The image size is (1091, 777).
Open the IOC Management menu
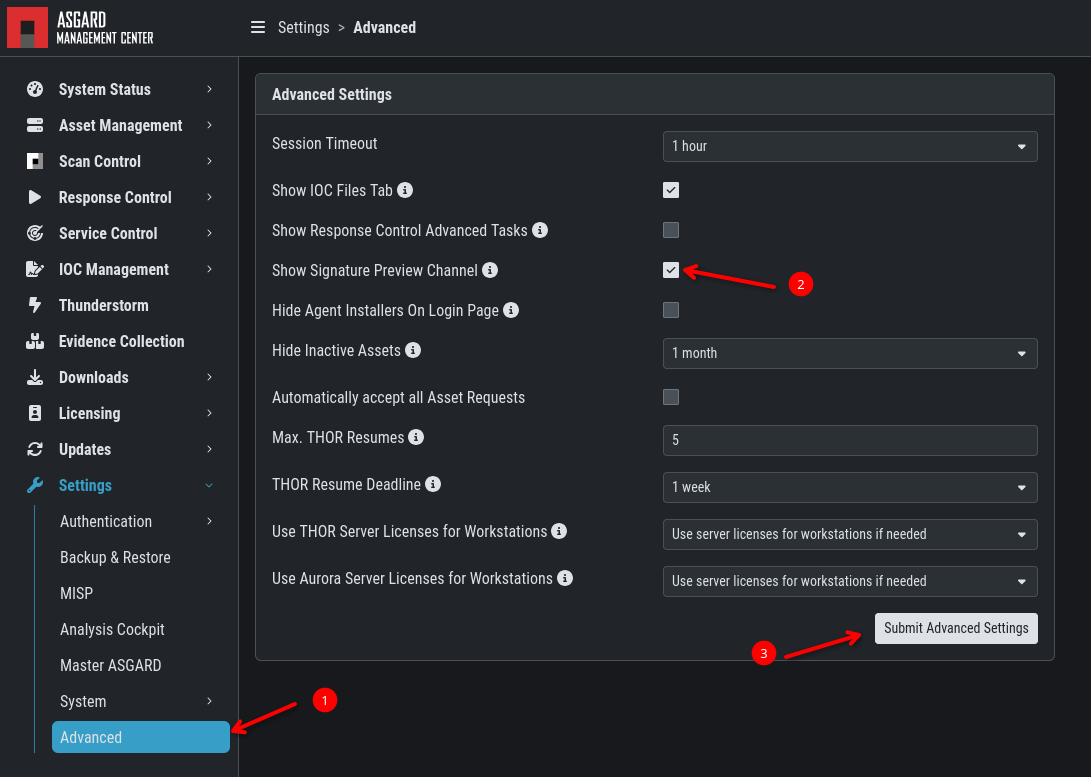click(114, 269)
